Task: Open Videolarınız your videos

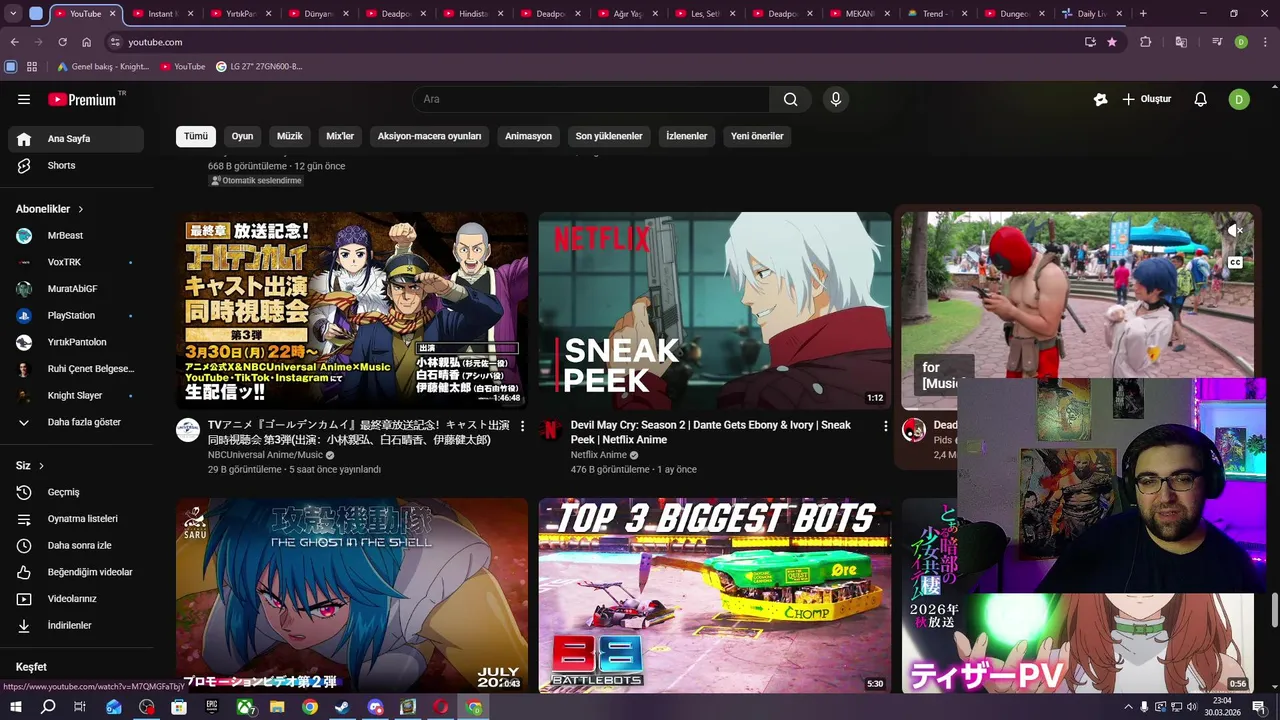Action: pyautogui.click(x=76, y=599)
